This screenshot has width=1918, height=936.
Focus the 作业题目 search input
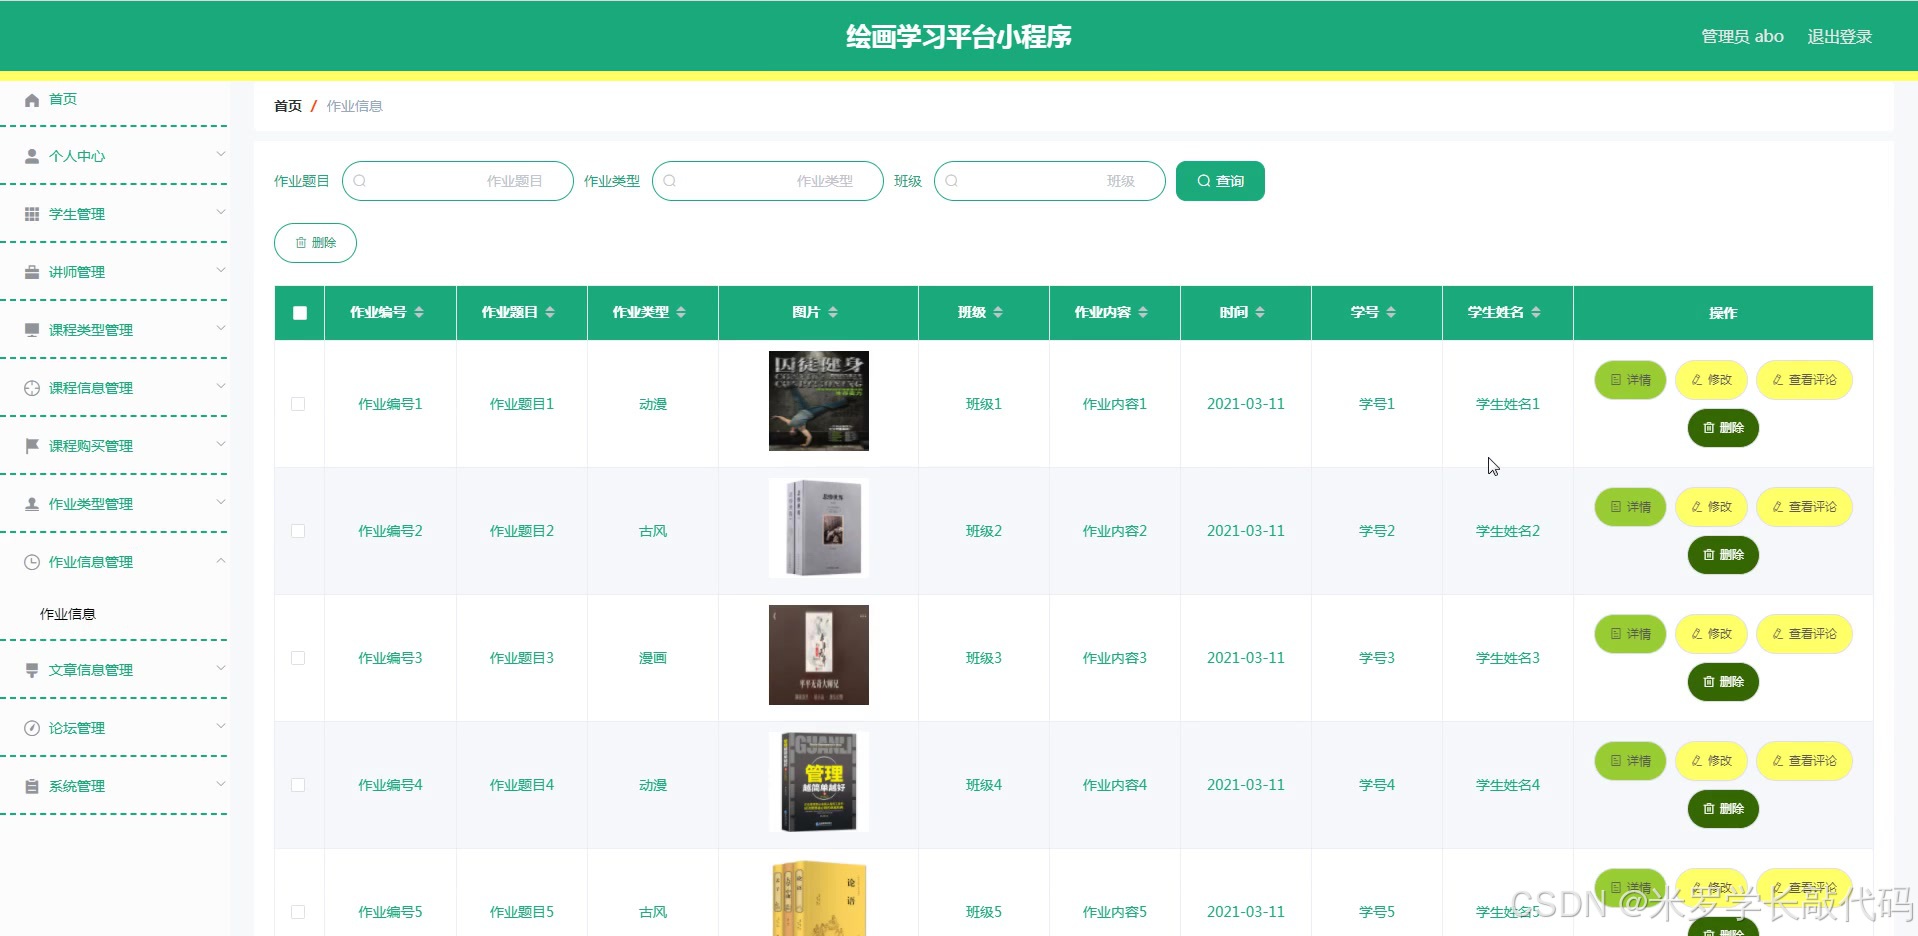point(458,181)
